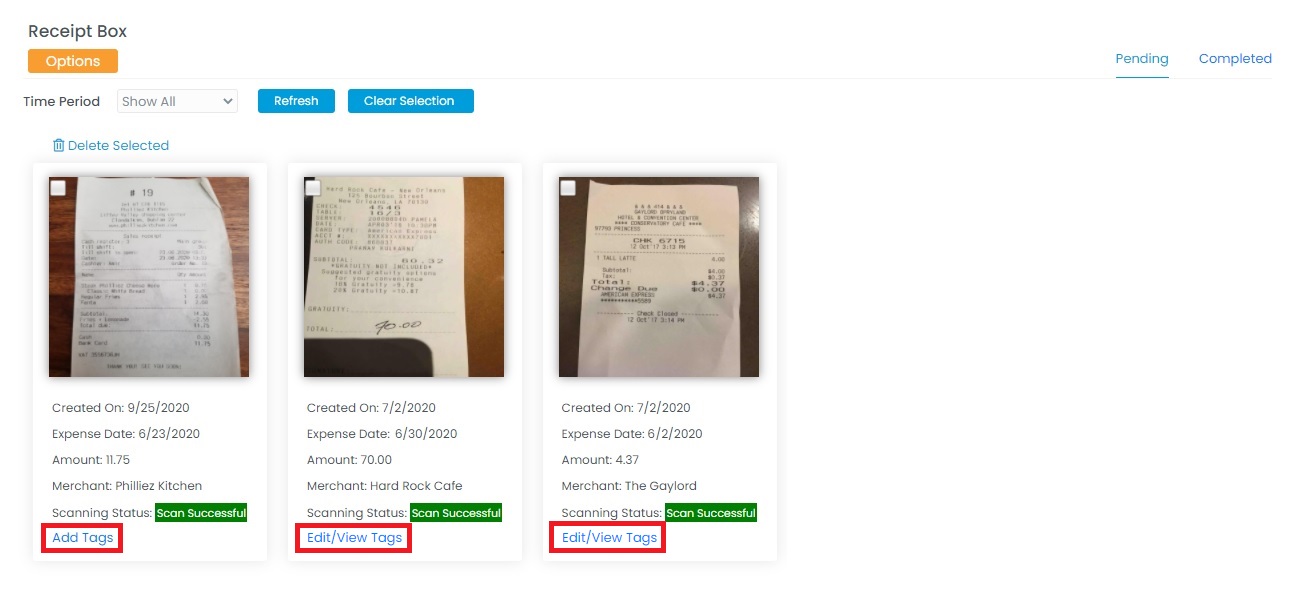Open the Gaylord receipt image
Image resolution: width=1297 pixels, height=589 pixels.
pyautogui.click(x=659, y=277)
